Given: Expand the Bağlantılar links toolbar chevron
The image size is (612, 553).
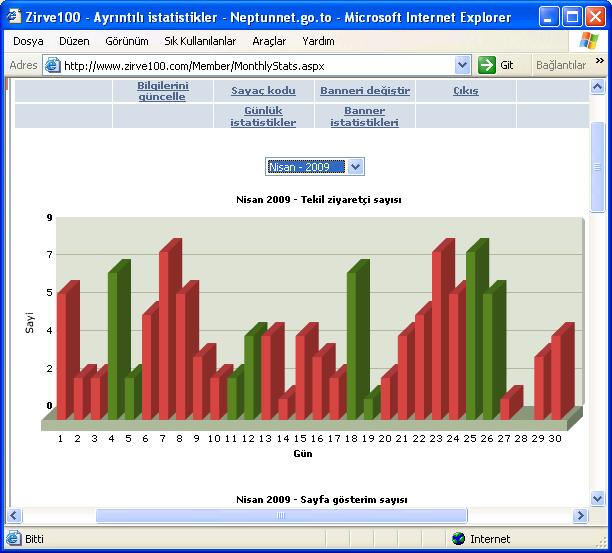Looking at the screenshot, I should pos(600,61).
